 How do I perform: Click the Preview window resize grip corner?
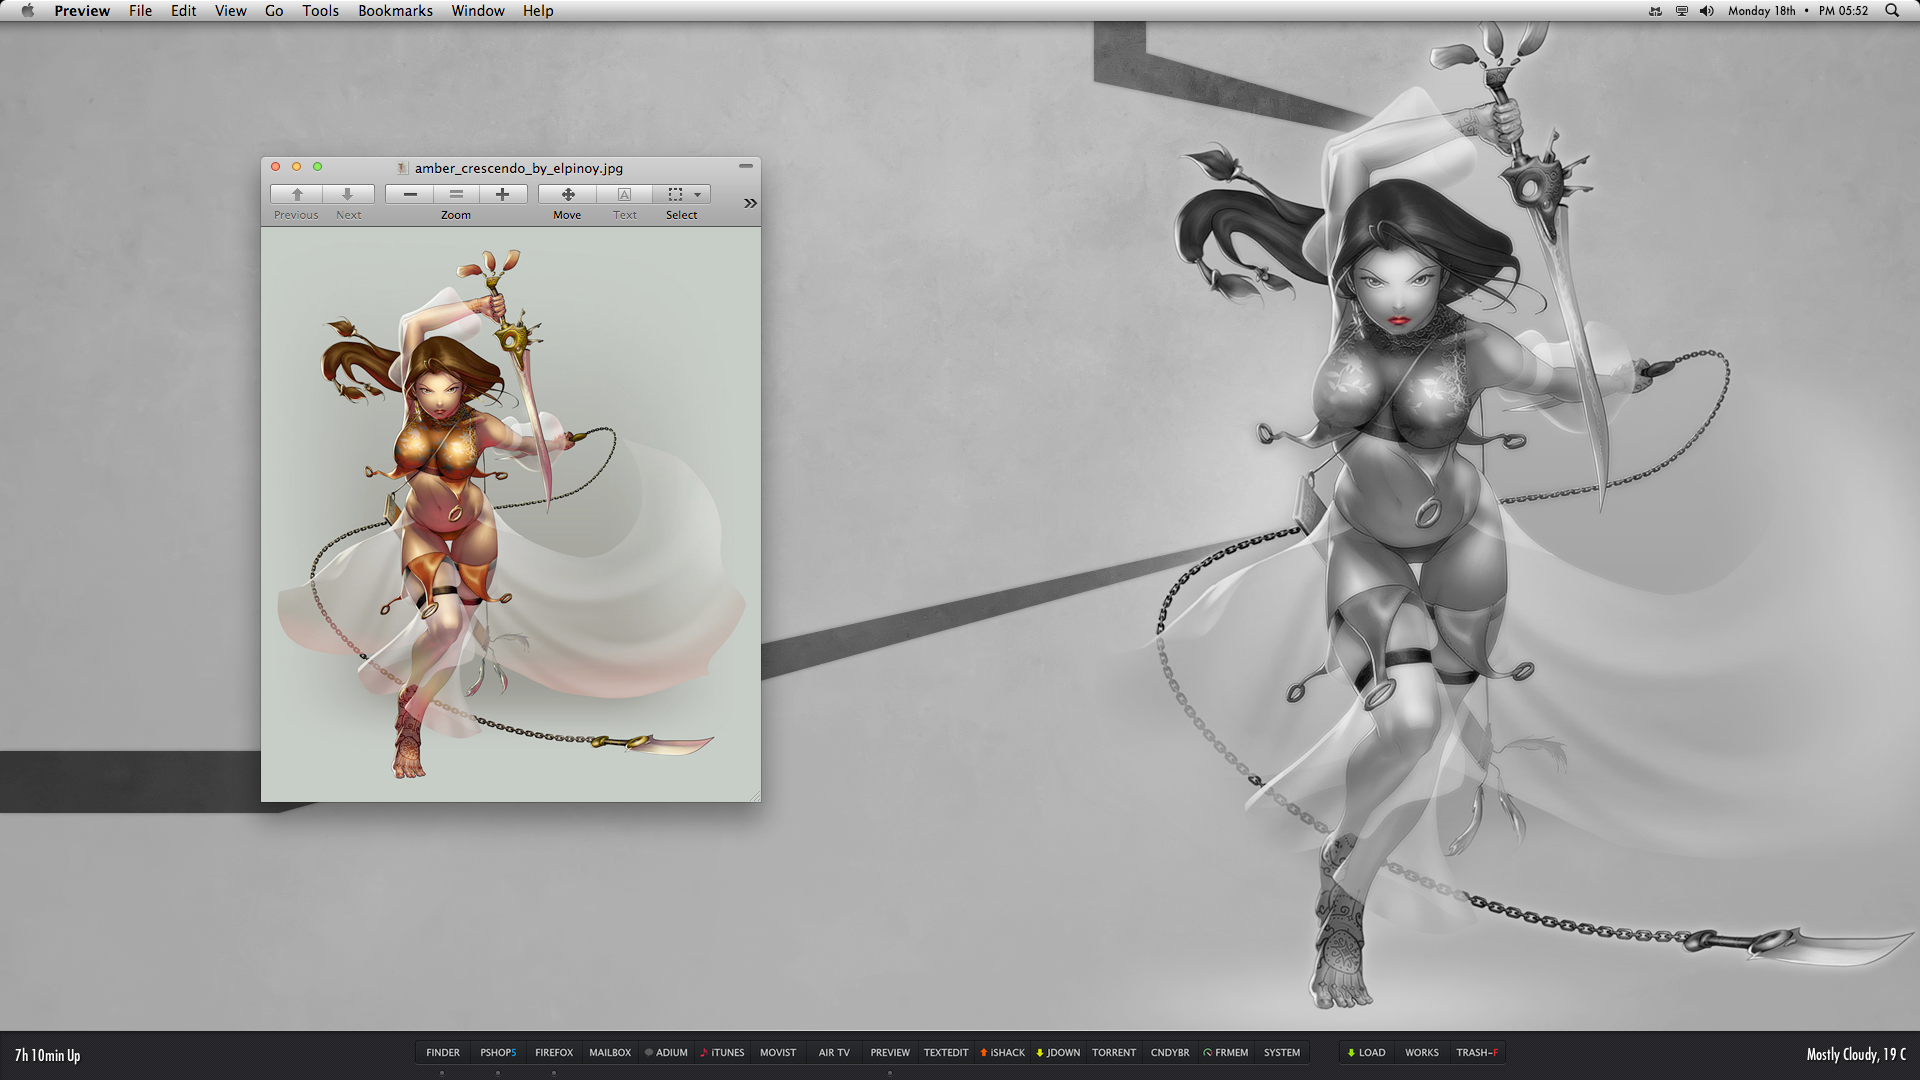pyautogui.click(x=754, y=795)
